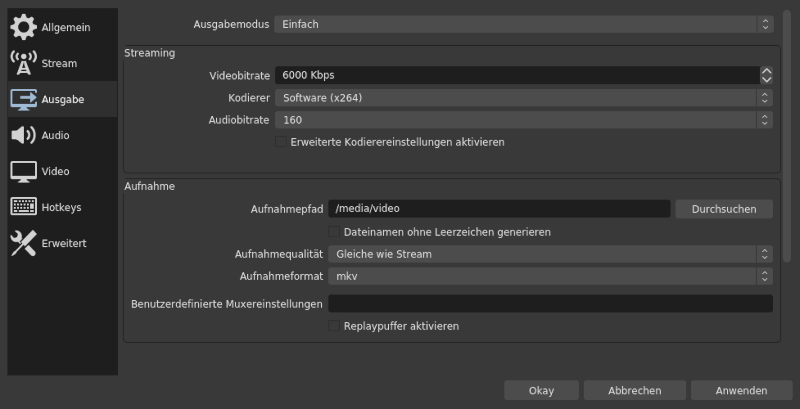Open the Hotkeys keyboard icon section

coord(23,207)
